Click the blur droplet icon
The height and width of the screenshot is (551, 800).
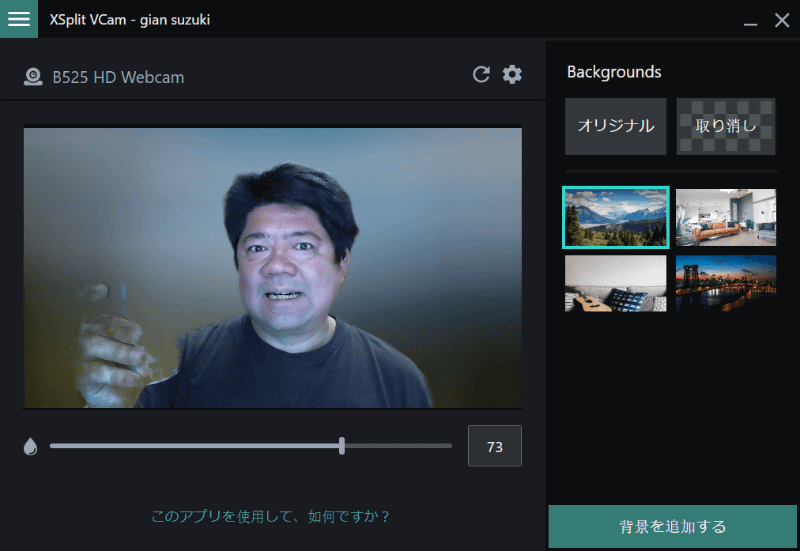(31, 446)
